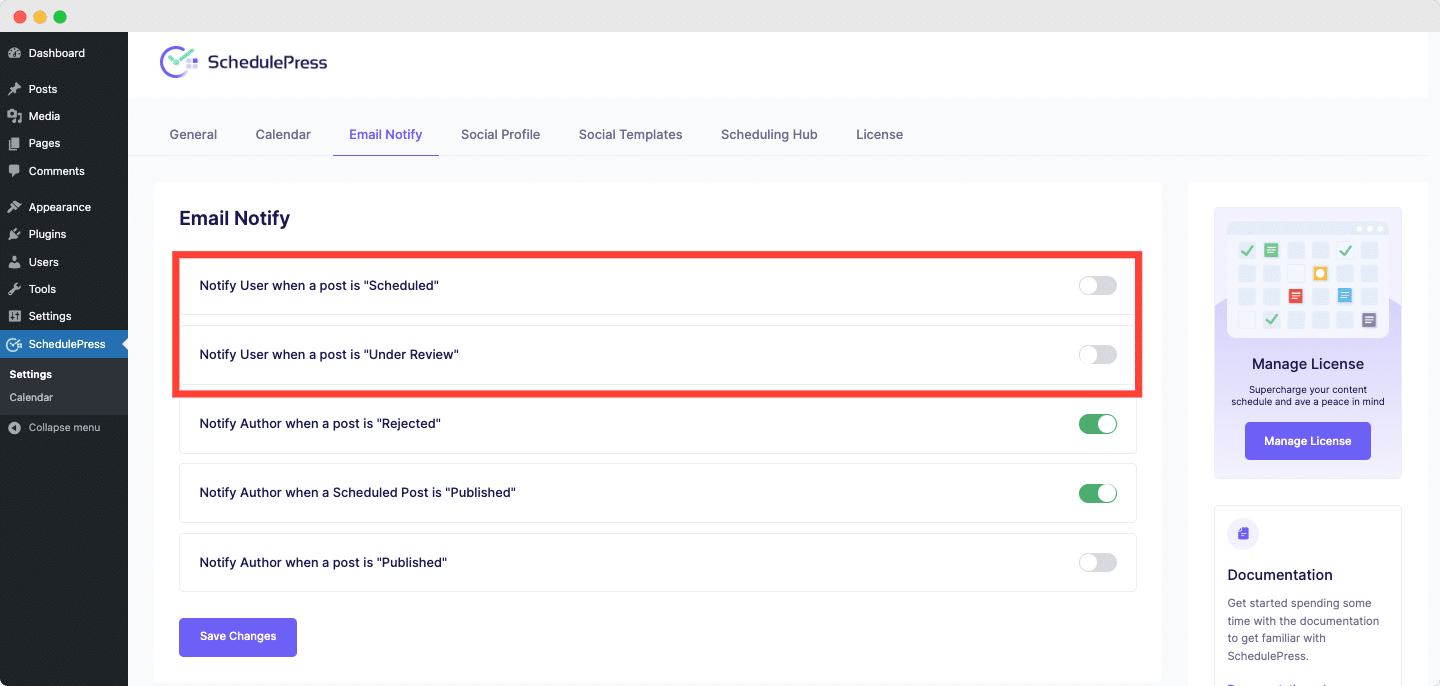The image size is (1440, 686).
Task: Click the Media icon in the sidebar
Action: tap(14, 116)
